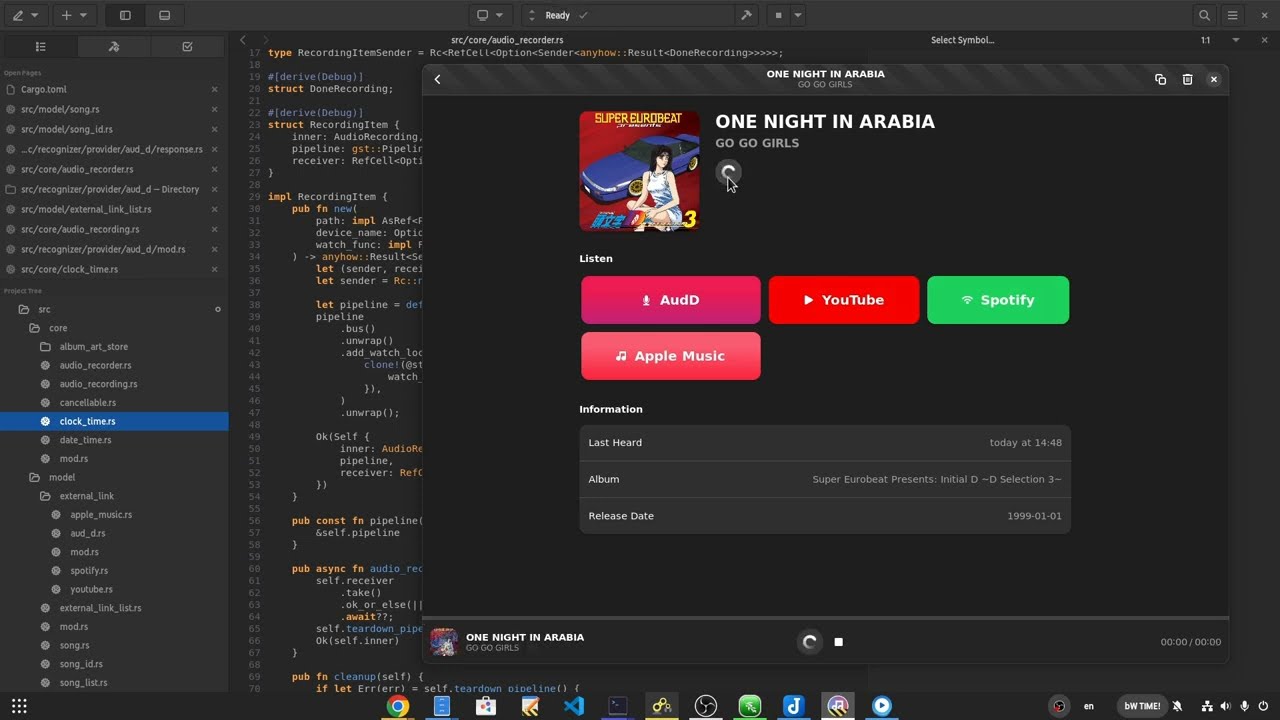
Task: Switch to the project list sidebar tab
Action: [x=40, y=46]
